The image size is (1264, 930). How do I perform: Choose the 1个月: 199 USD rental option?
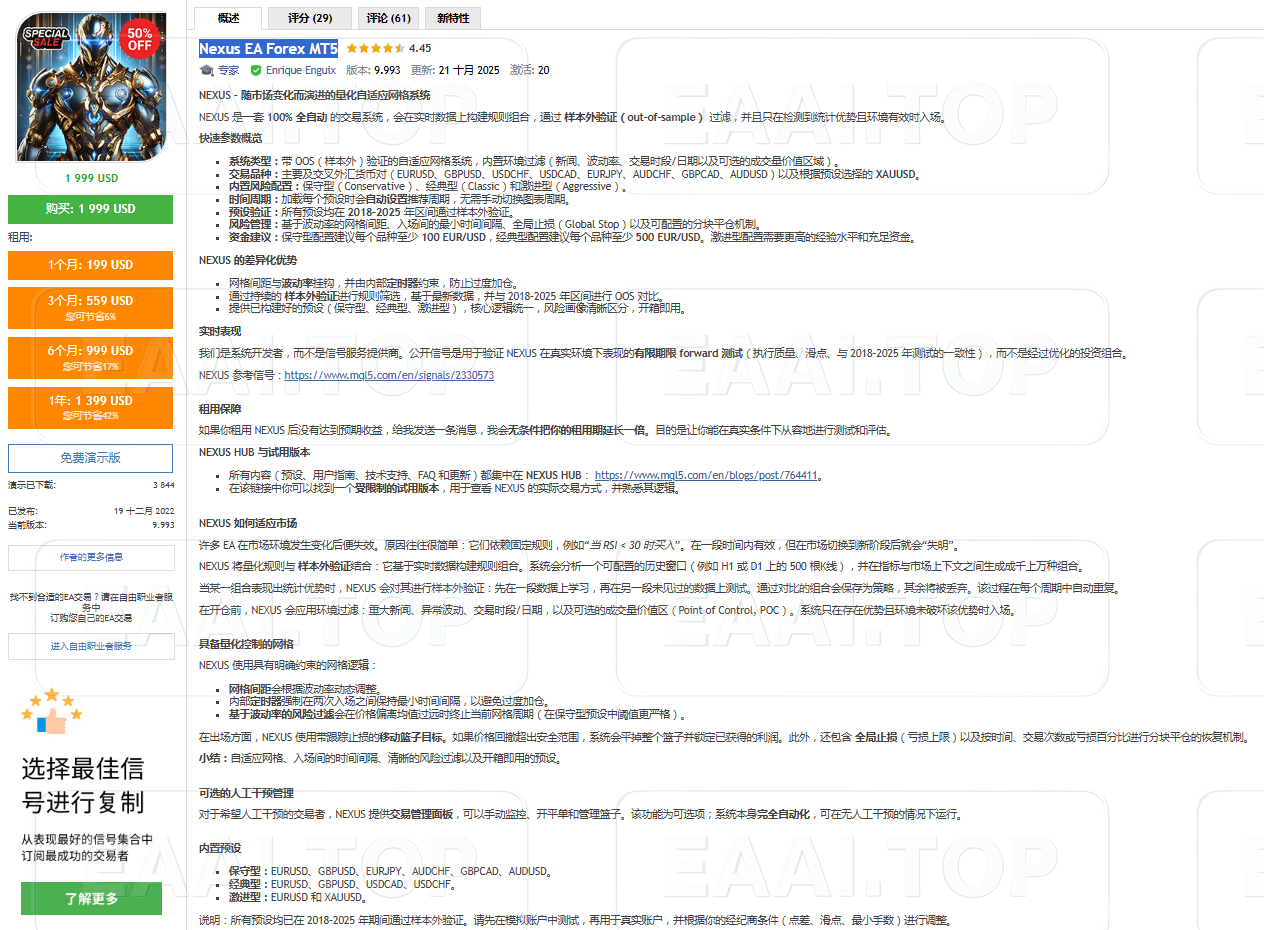tap(90, 265)
